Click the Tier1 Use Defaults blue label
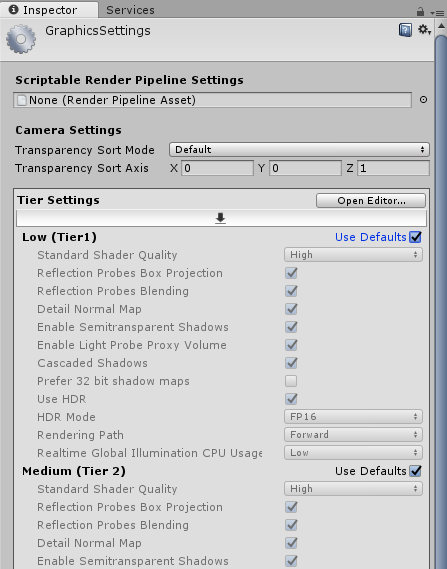Viewport: 447px width, 569px height. point(370,237)
